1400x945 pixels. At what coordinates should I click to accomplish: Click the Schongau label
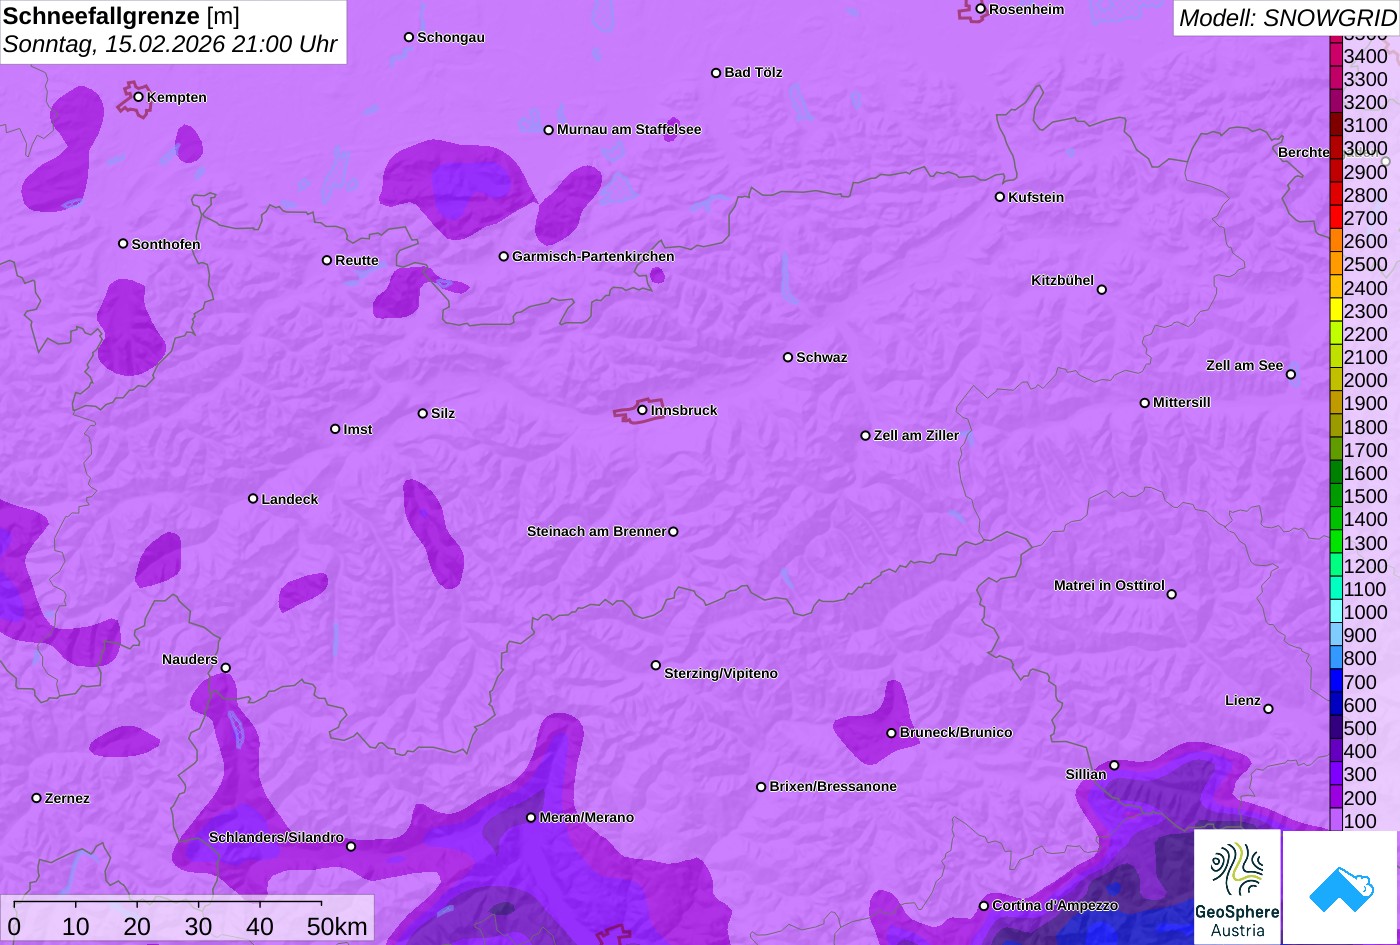coord(451,37)
